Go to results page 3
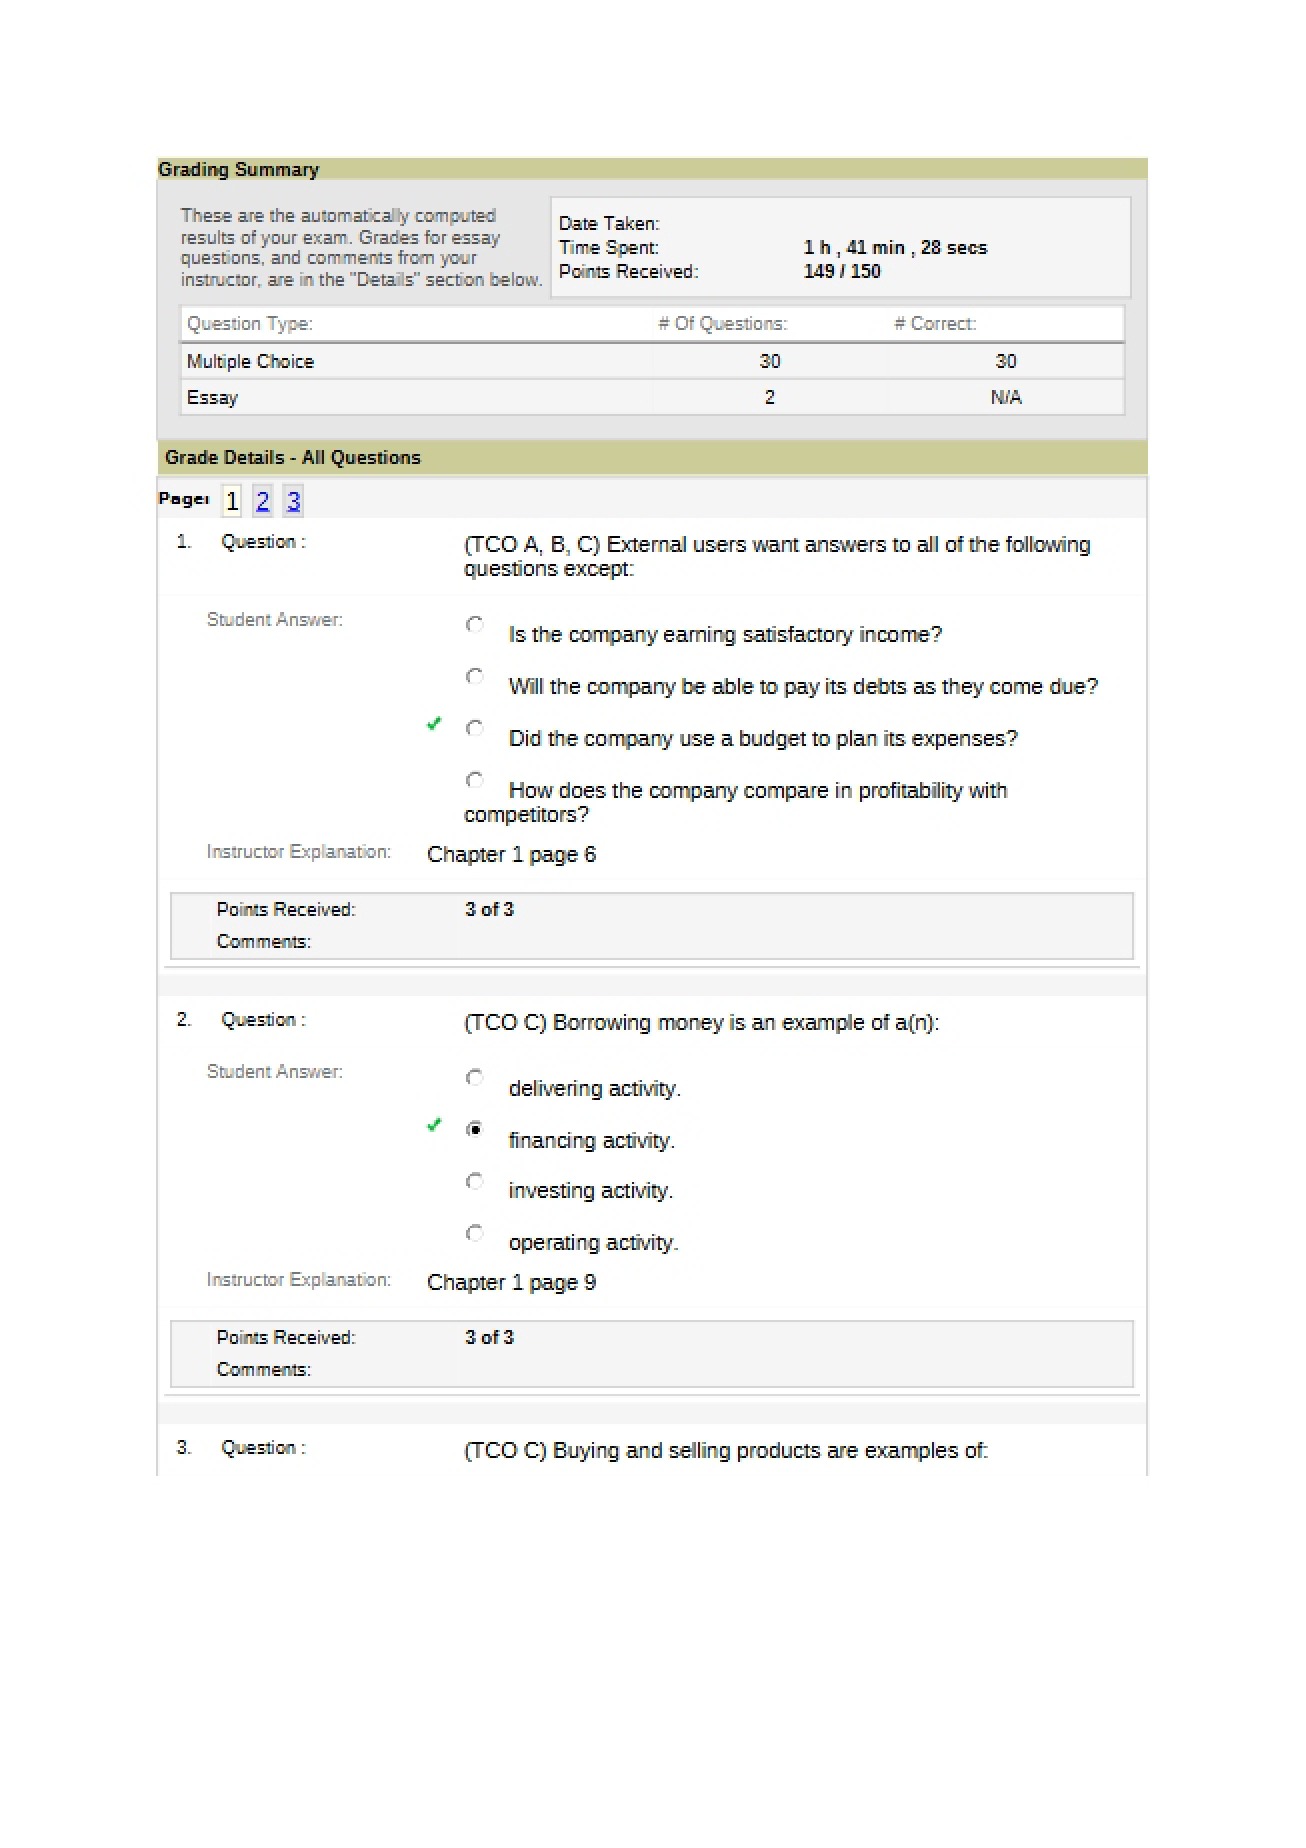This screenshot has height=1848, width=1306. click(x=293, y=501)
